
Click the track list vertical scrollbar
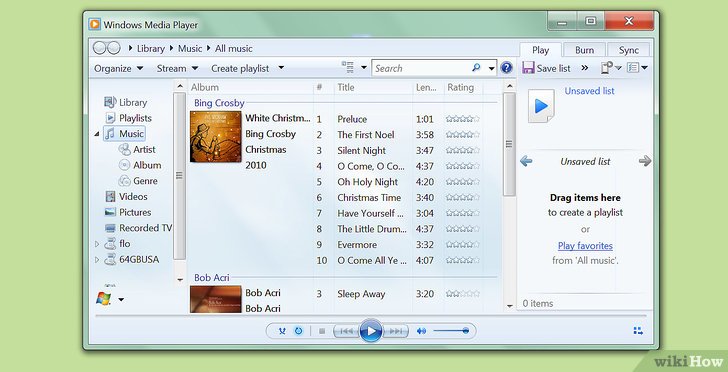(509, 144)
